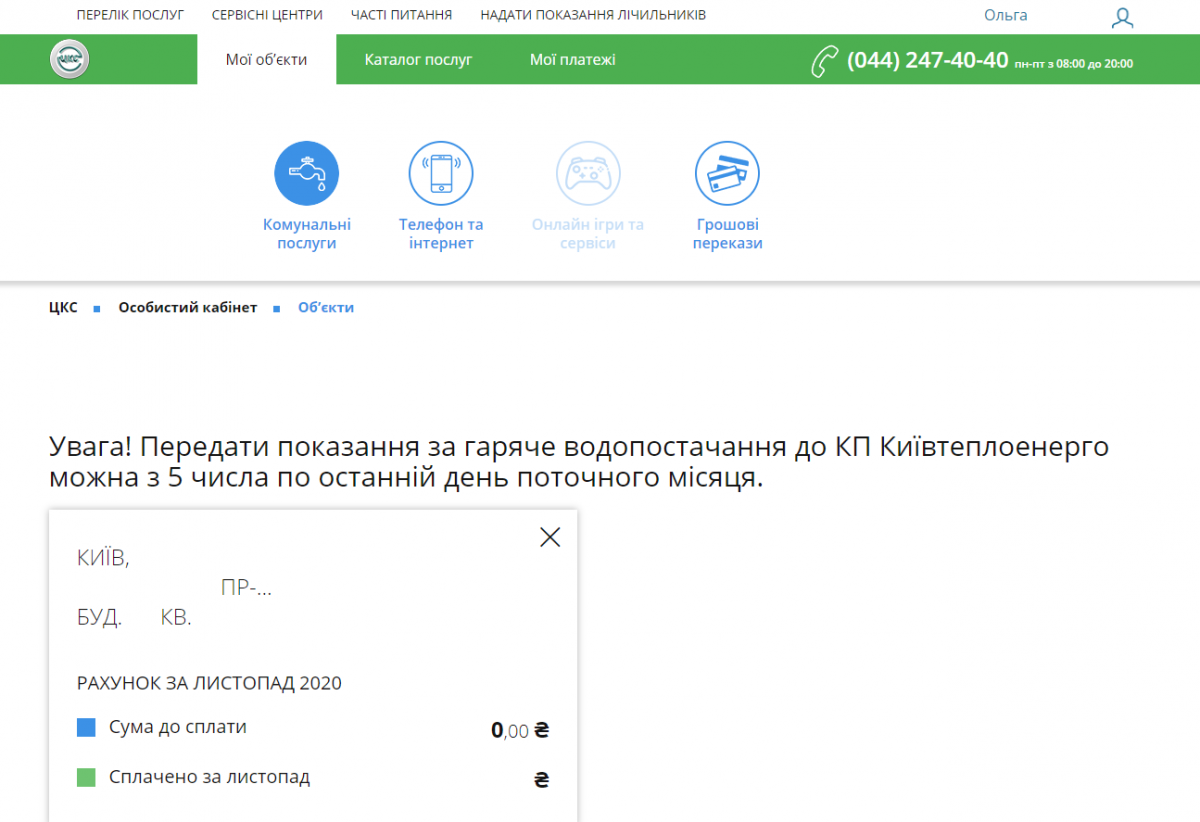Viewport: 1200px width, 822px height.
Task: Select the Онлайн ігри gamepad icon
Action: (x=588, y=173)
